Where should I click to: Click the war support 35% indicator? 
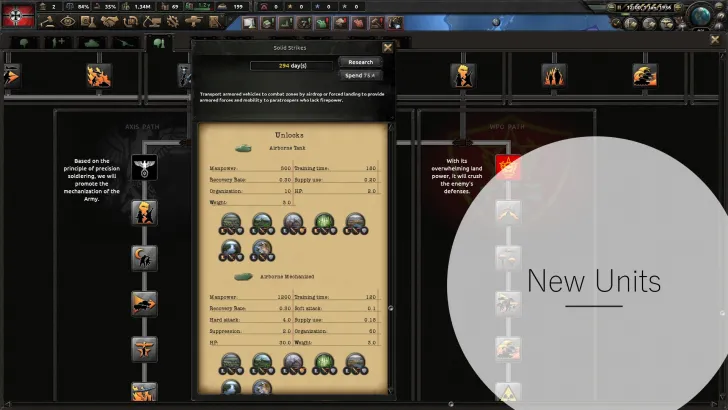(105, 7)
